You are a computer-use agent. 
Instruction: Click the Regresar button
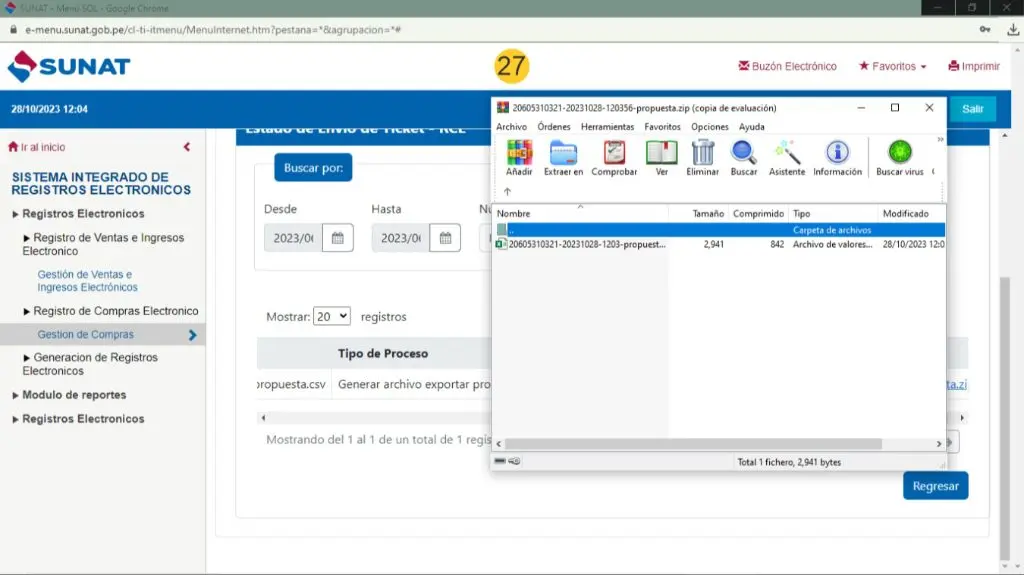[x=935, y=486]
